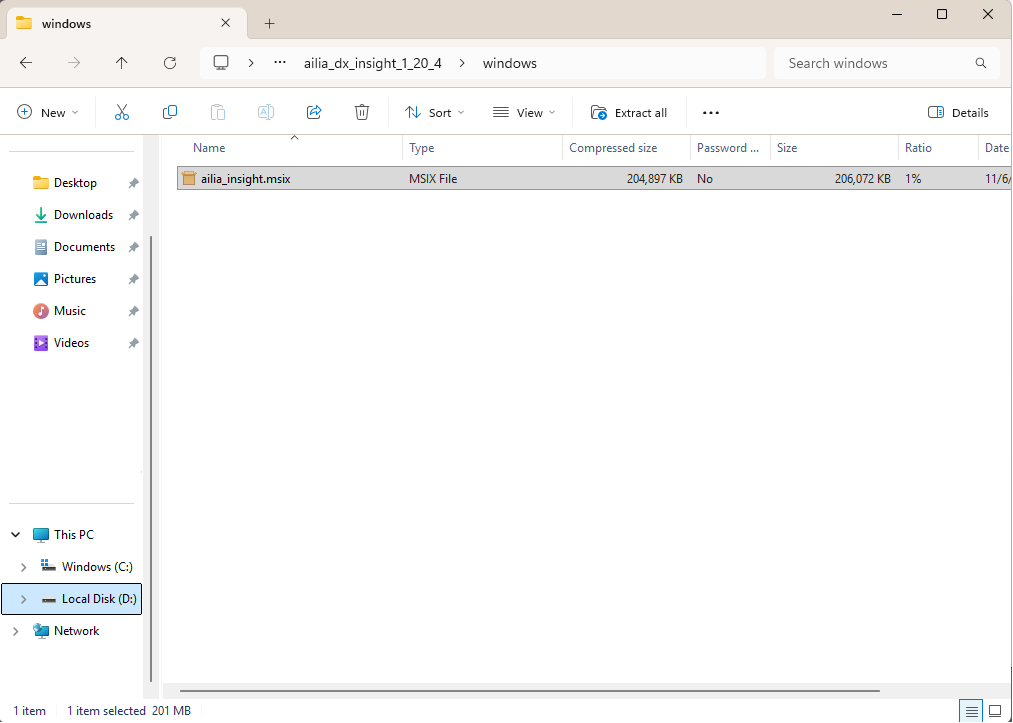The height and width of the screenshot is (723, 1013).
Task: Click the Copy icon in toolbar
Action: click(170, 113)
